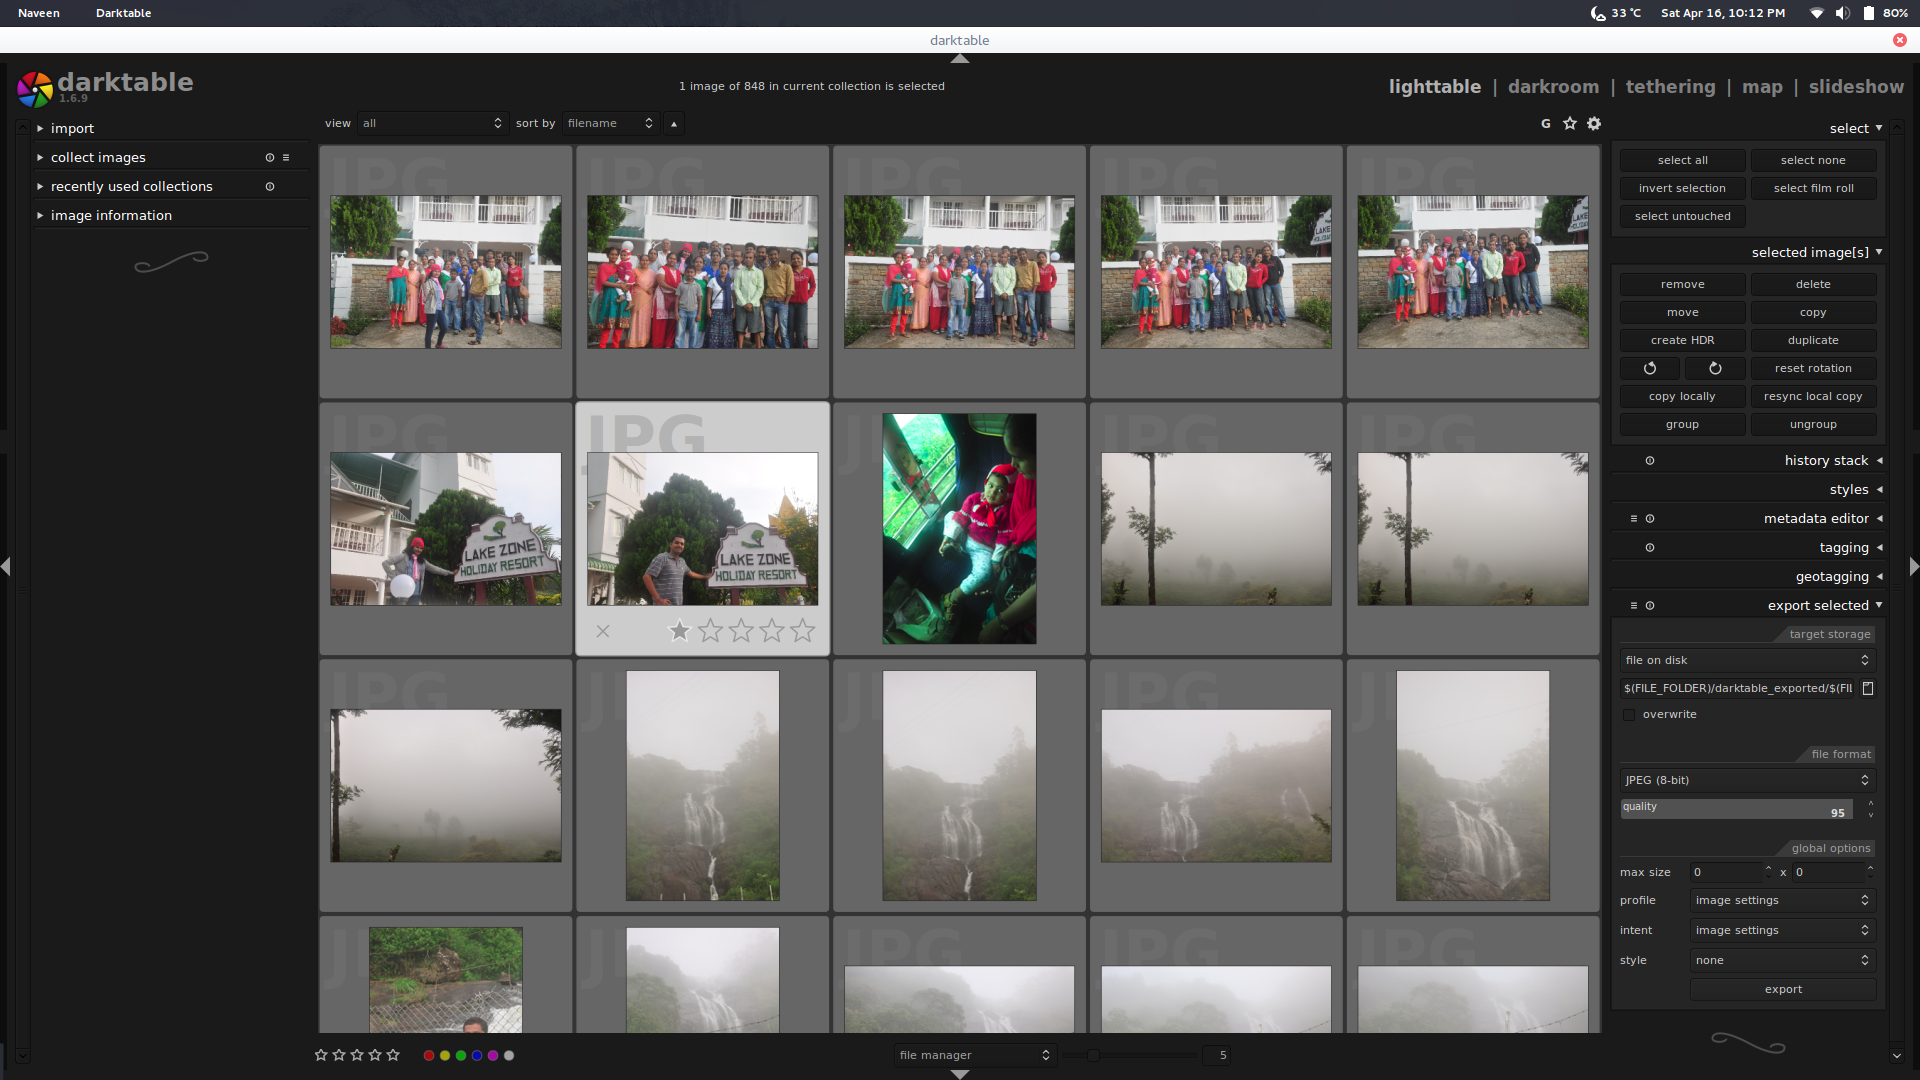Open the sort by filename dropdown
1920x1080 pixels.
(610, 124)
